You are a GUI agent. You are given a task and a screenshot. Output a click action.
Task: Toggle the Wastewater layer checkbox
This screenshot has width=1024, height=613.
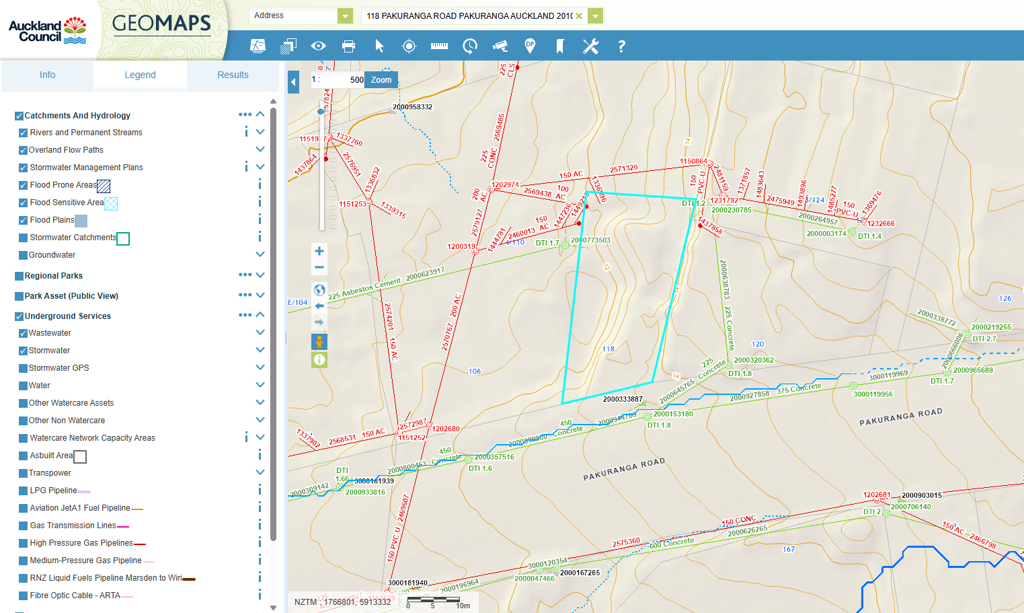coord(23,333)
